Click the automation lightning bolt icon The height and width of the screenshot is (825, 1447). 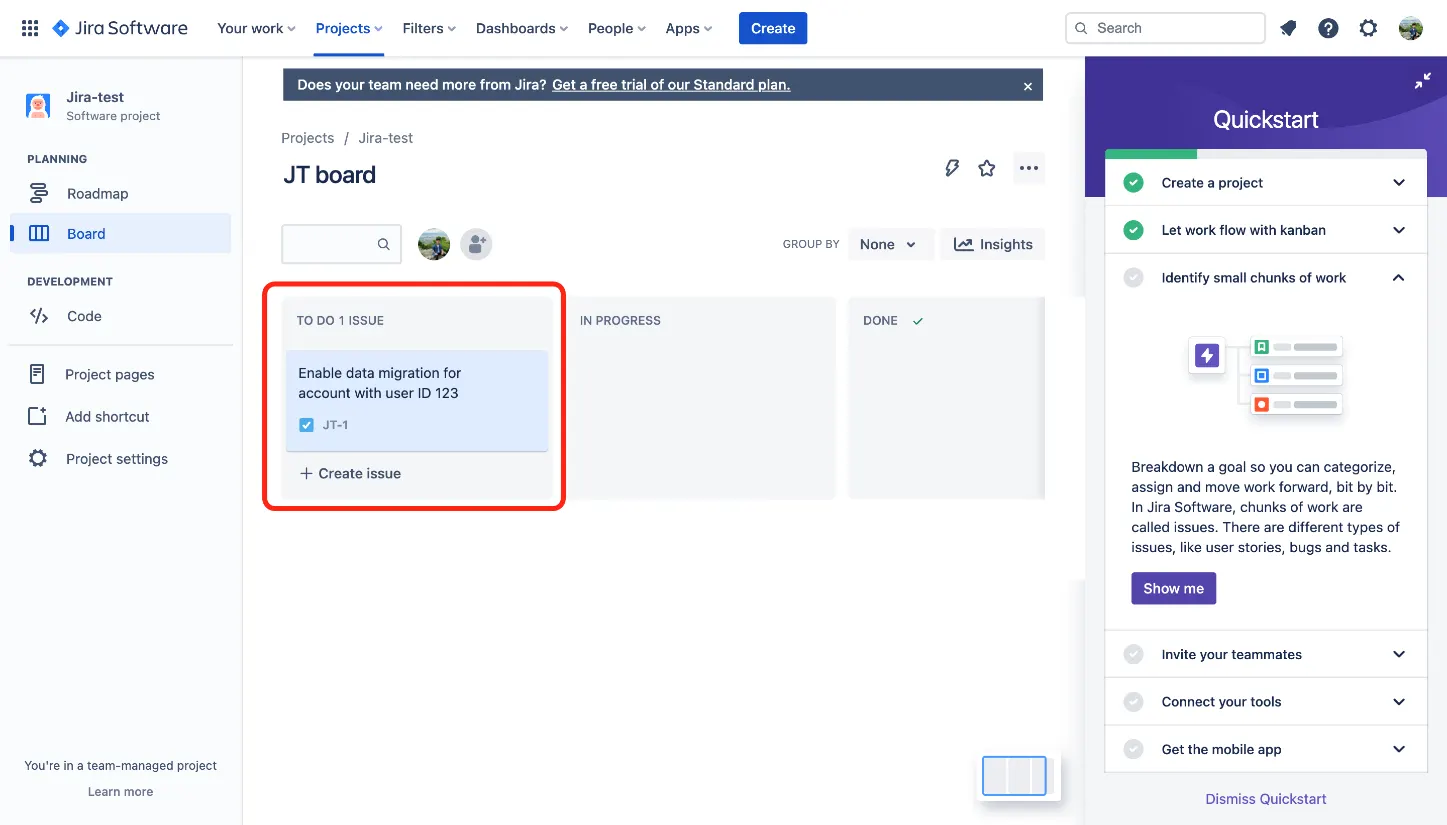tap(952, 168)
